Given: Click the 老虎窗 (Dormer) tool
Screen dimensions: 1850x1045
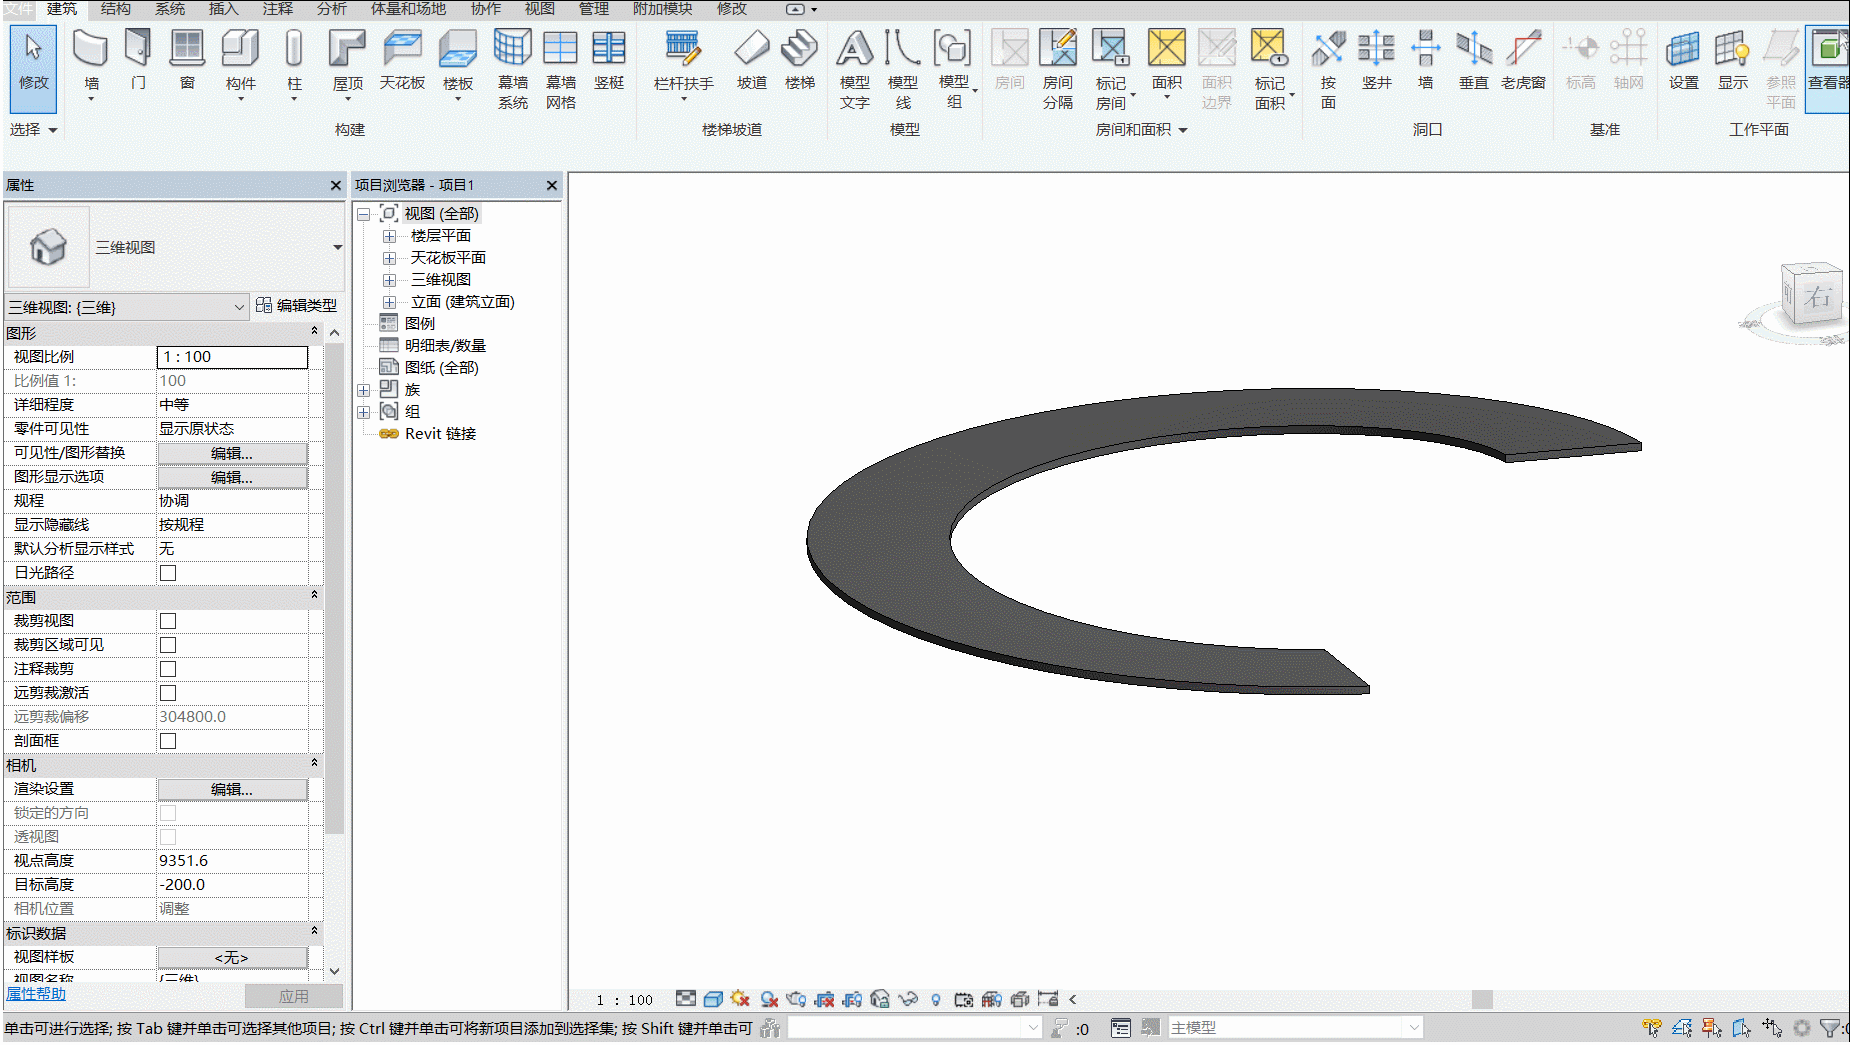Looking at the screenshot, I should tap(1523, 60).
